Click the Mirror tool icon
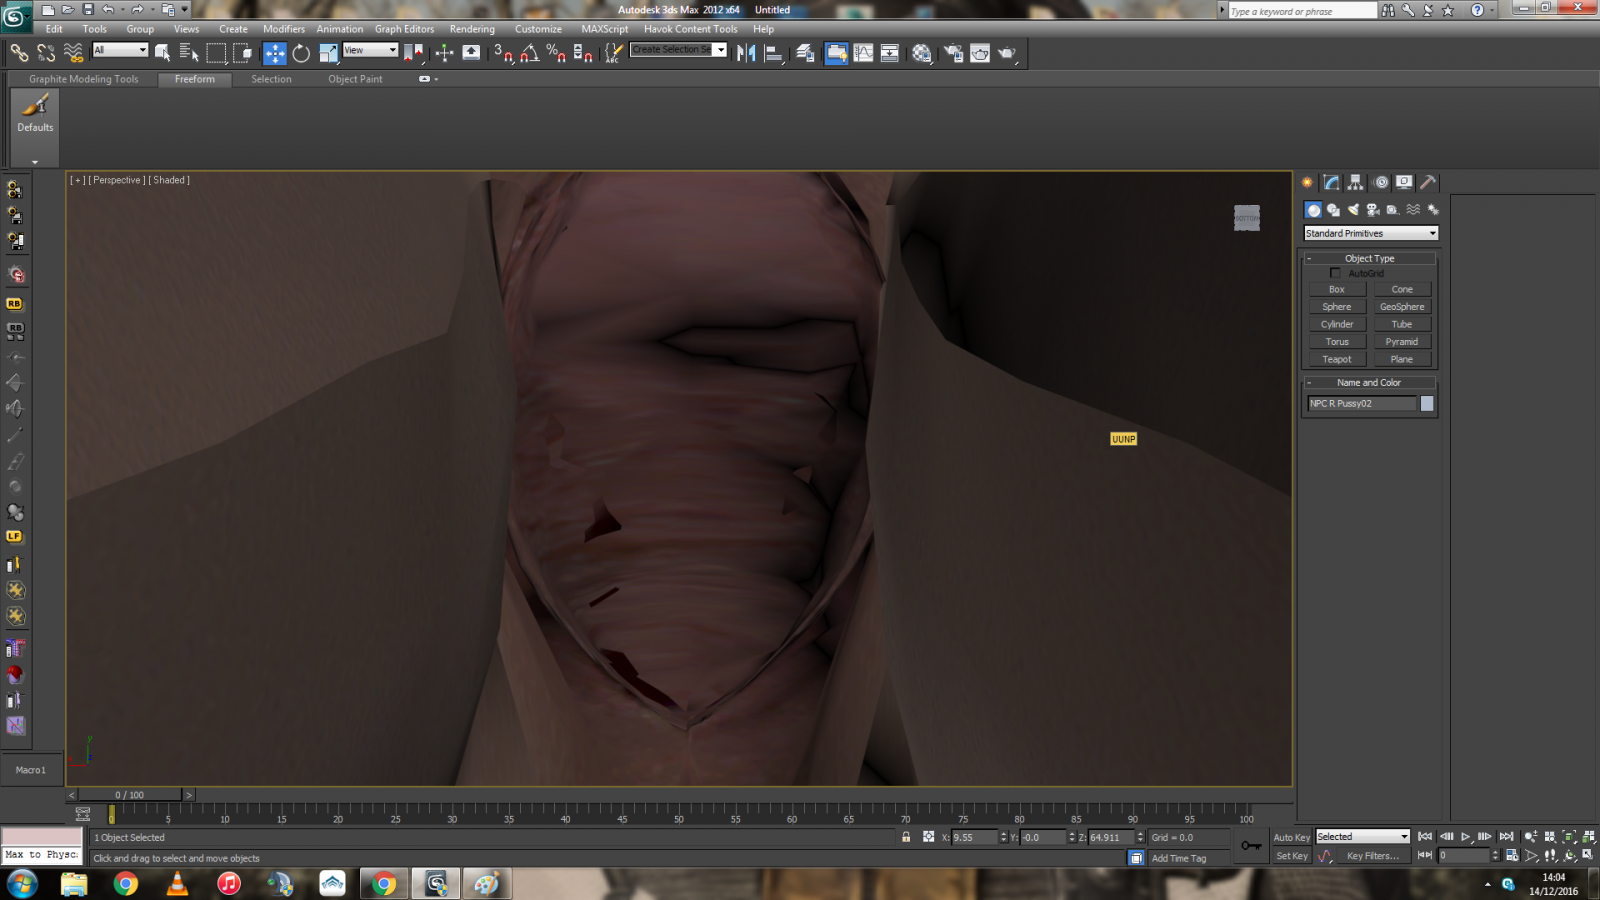Image resolution: width=1600 pixels, height=900 pixels. point(746,53)
